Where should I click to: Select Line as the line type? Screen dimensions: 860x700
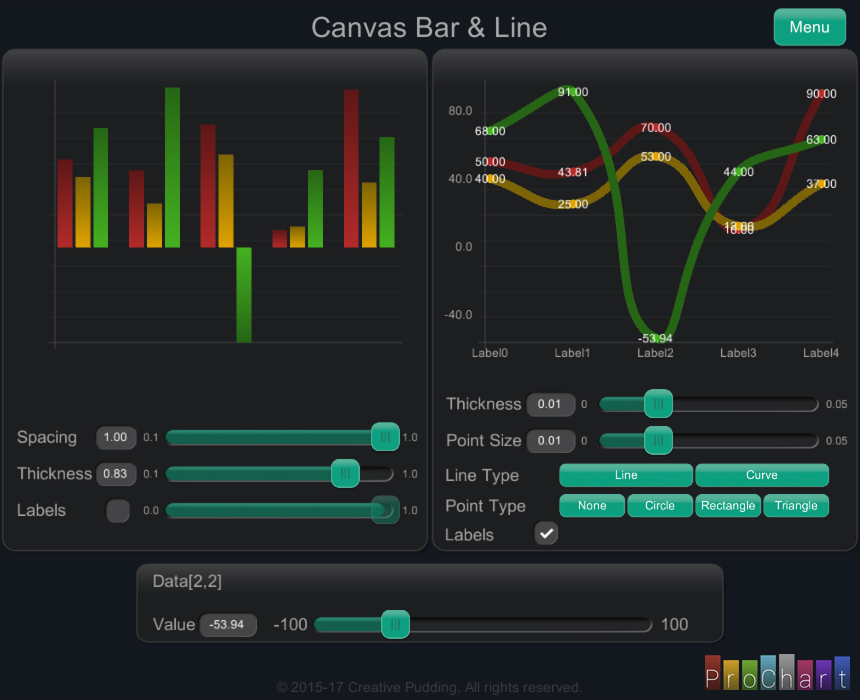coord(625,475)
